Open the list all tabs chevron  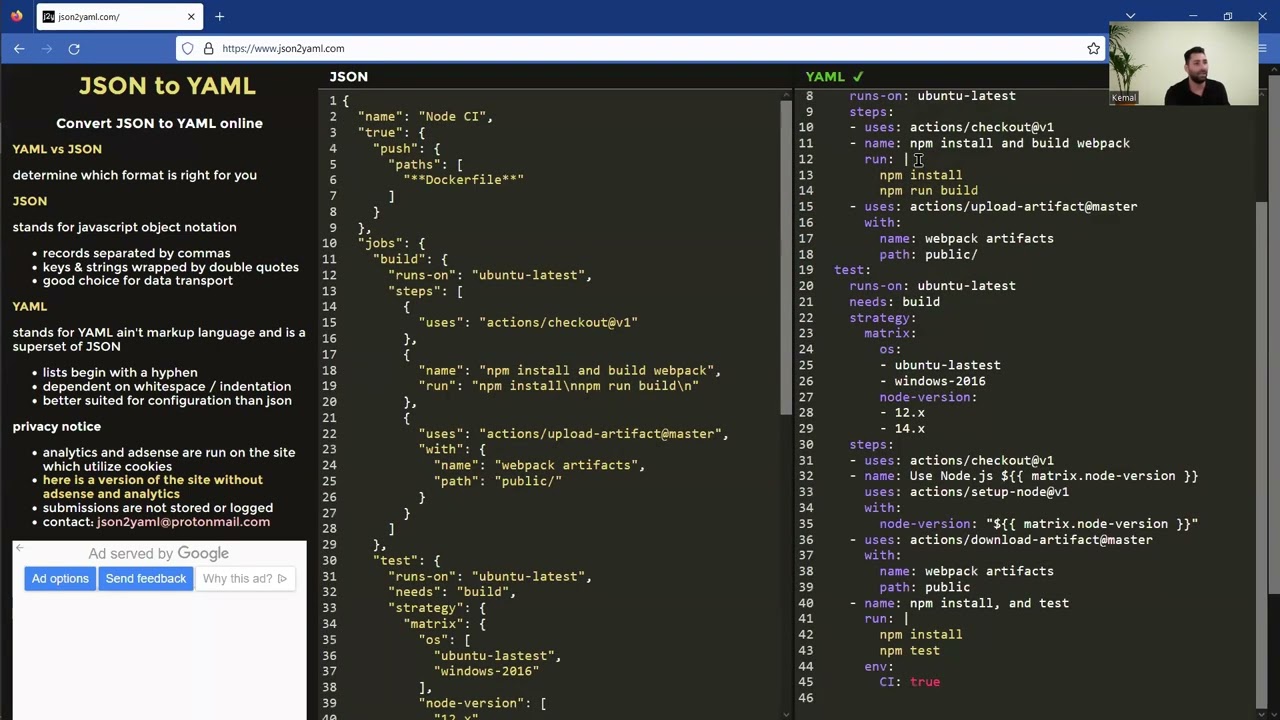[x=1130, y=16]
